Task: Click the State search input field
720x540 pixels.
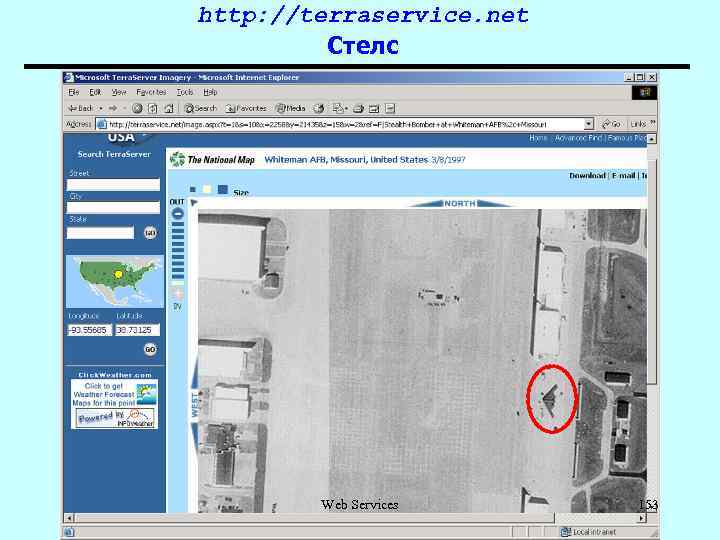Action: click(x=100, y=233)
